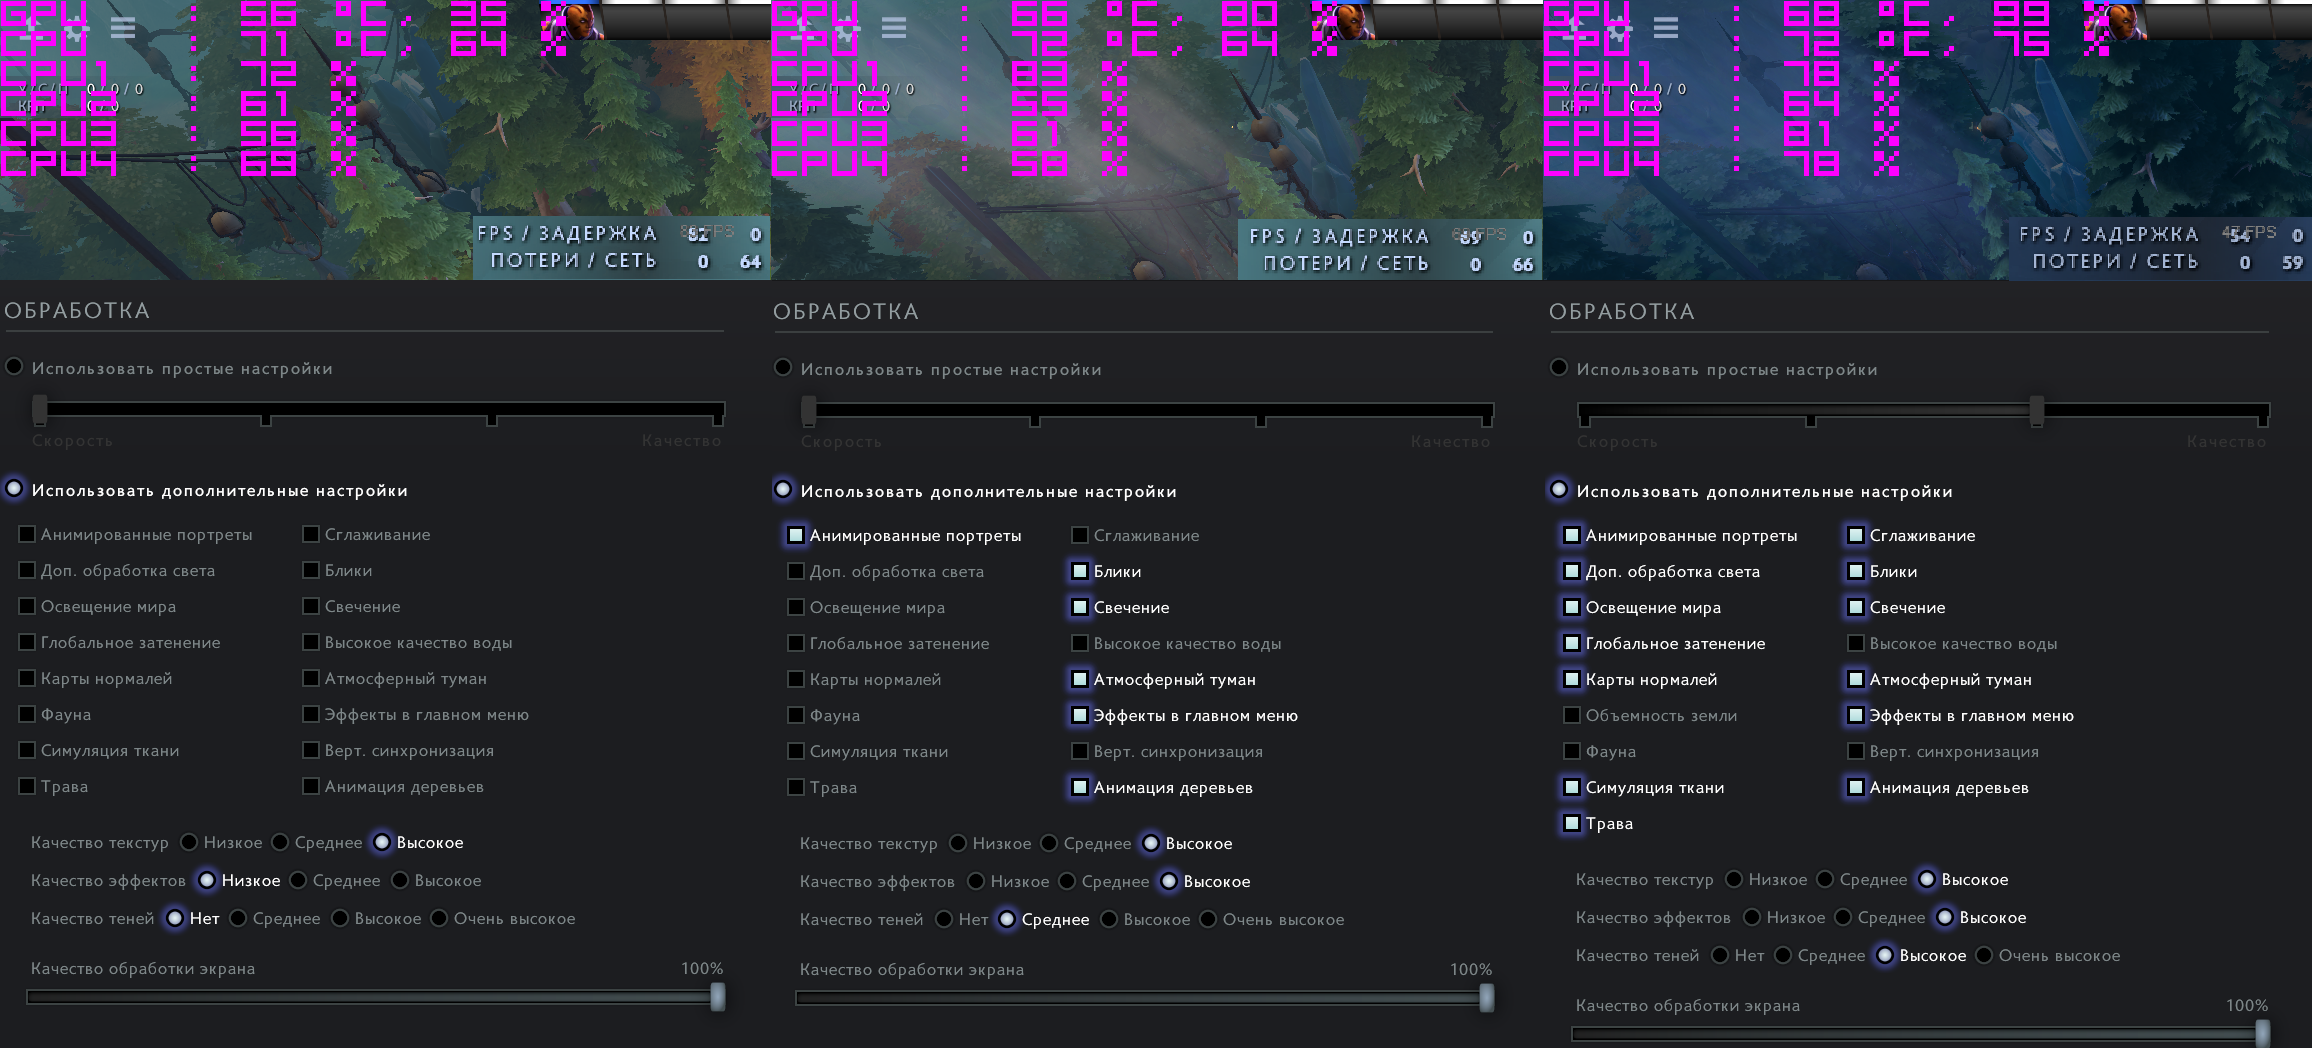2312x1048 pixels.
Task: Check "Доп. обработка света" in middle screenshot
Action: 796,572
